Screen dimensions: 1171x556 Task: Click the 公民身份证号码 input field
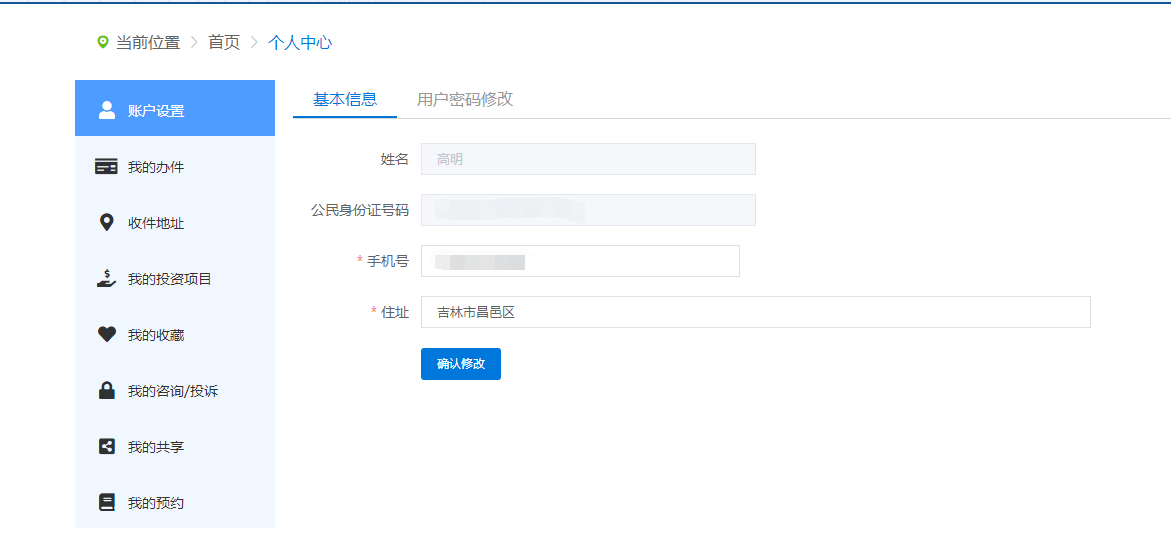coord(588,210)
